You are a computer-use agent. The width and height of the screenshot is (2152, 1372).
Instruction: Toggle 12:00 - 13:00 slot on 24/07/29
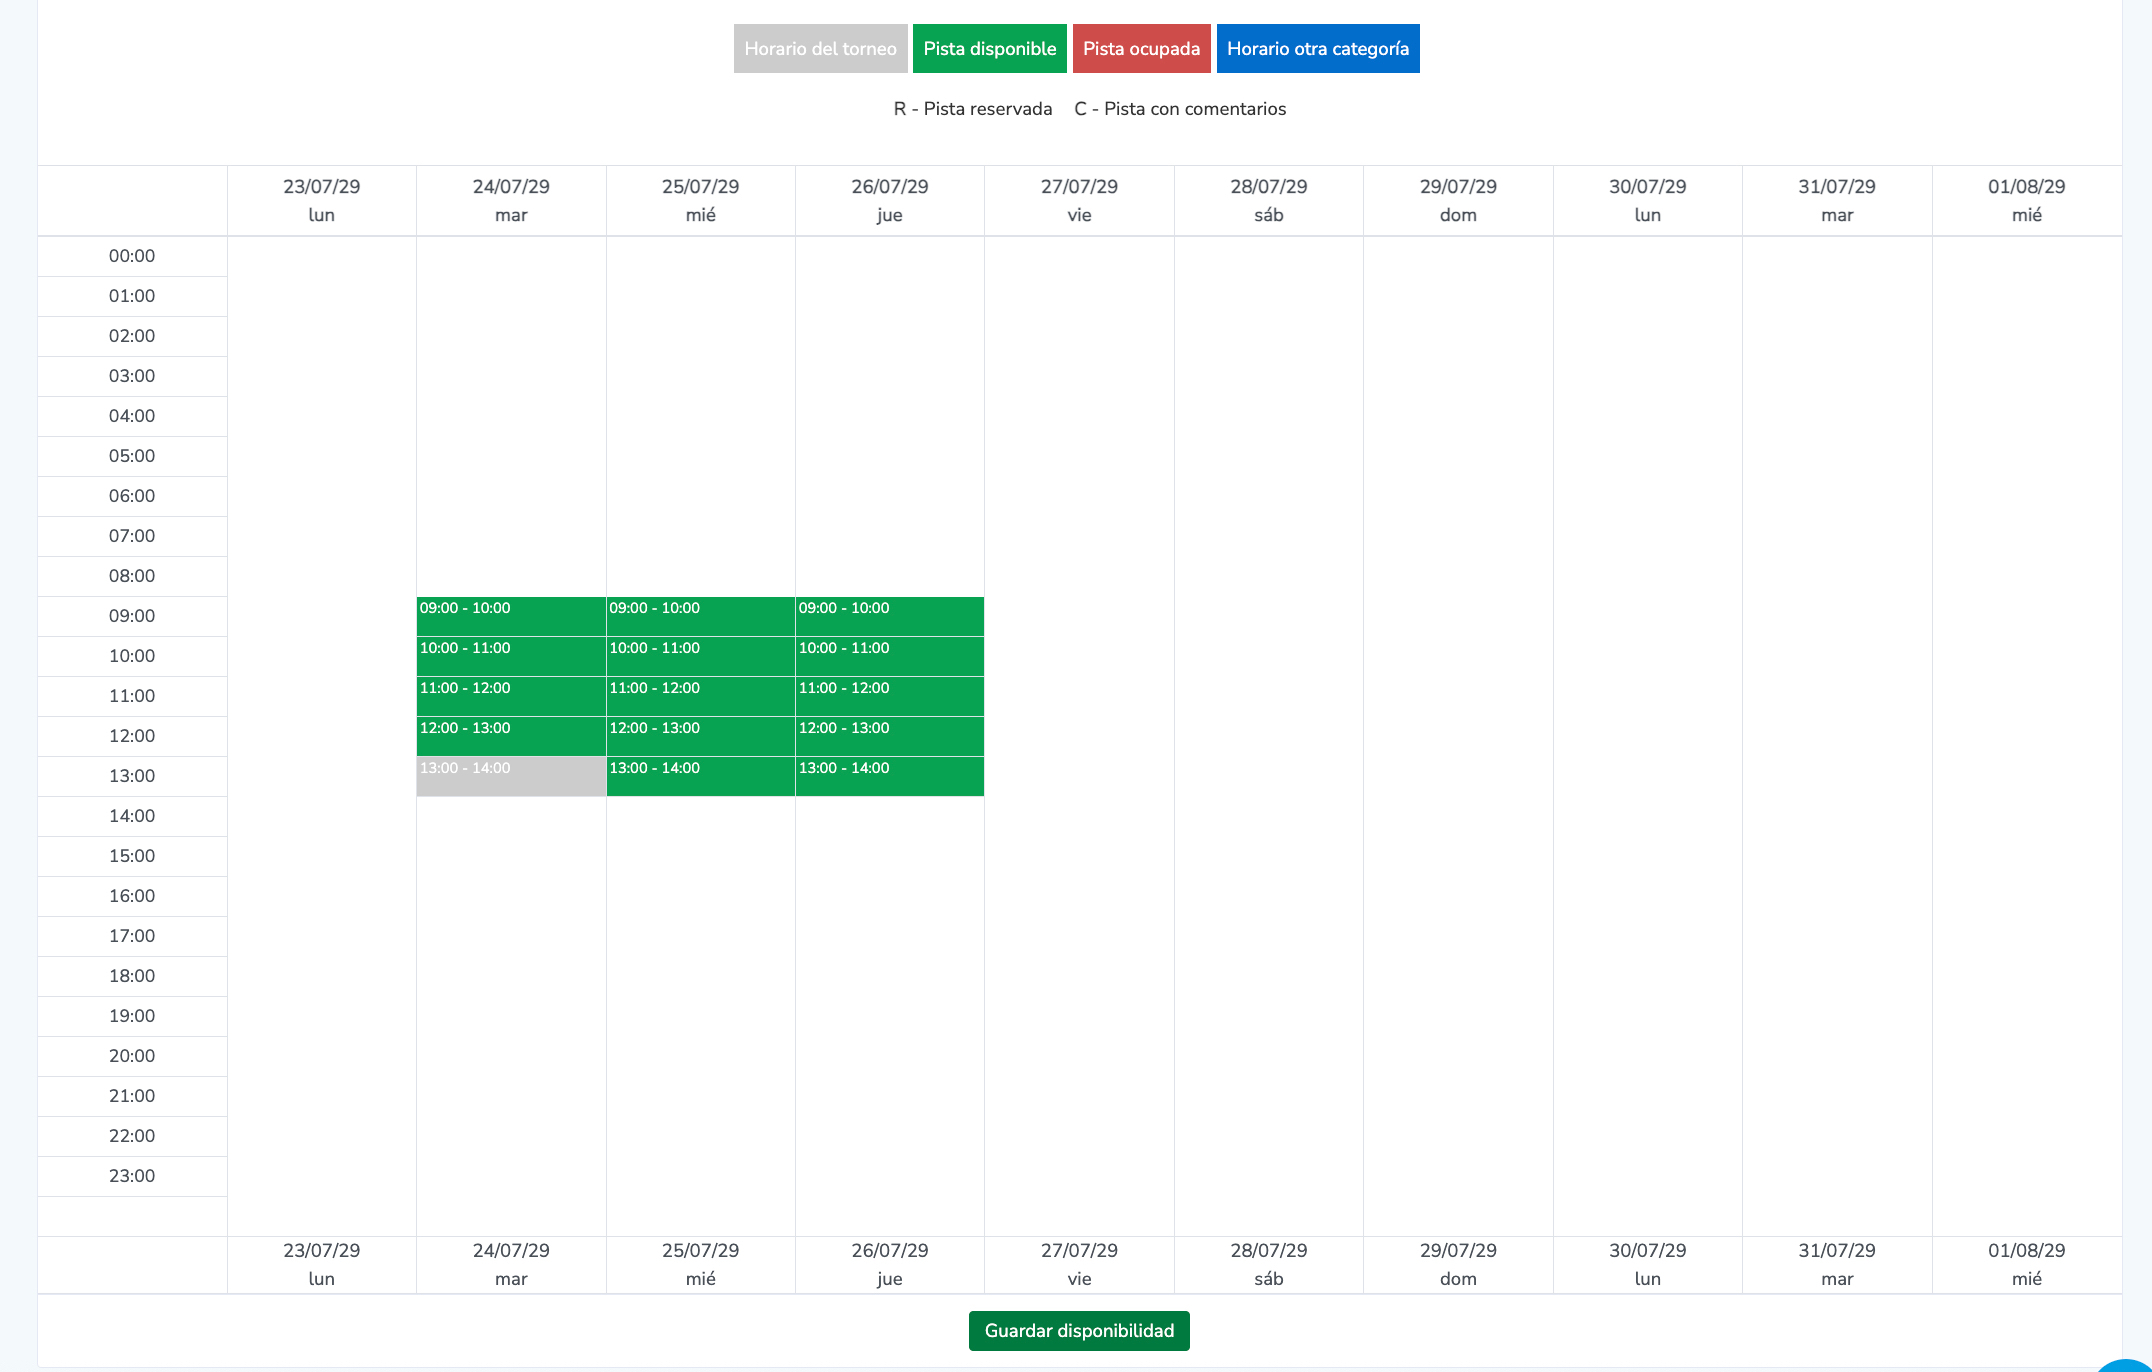pyautogui.click(x=511, y=737)
